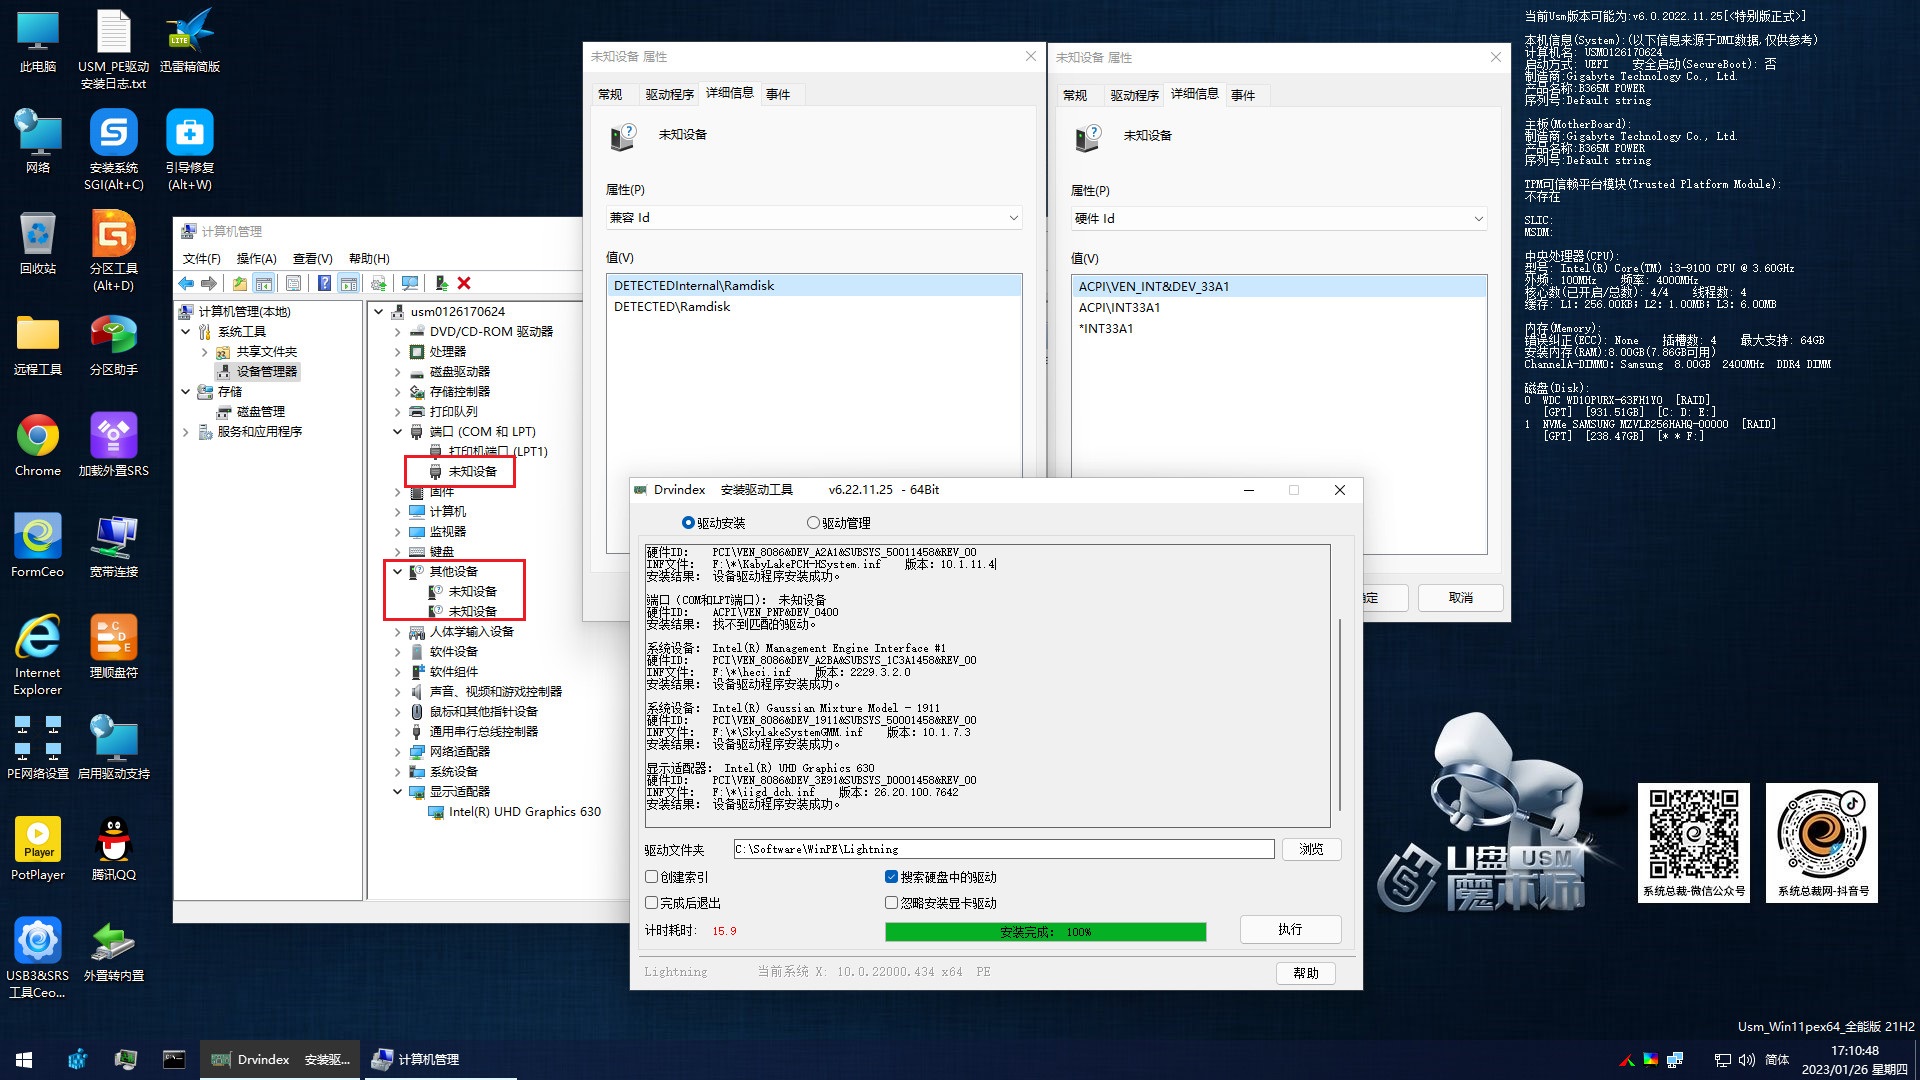Open 宽带连接 desktop icon
Image resolution: width=1920 pixels, height=1080 pixels.
114,546
